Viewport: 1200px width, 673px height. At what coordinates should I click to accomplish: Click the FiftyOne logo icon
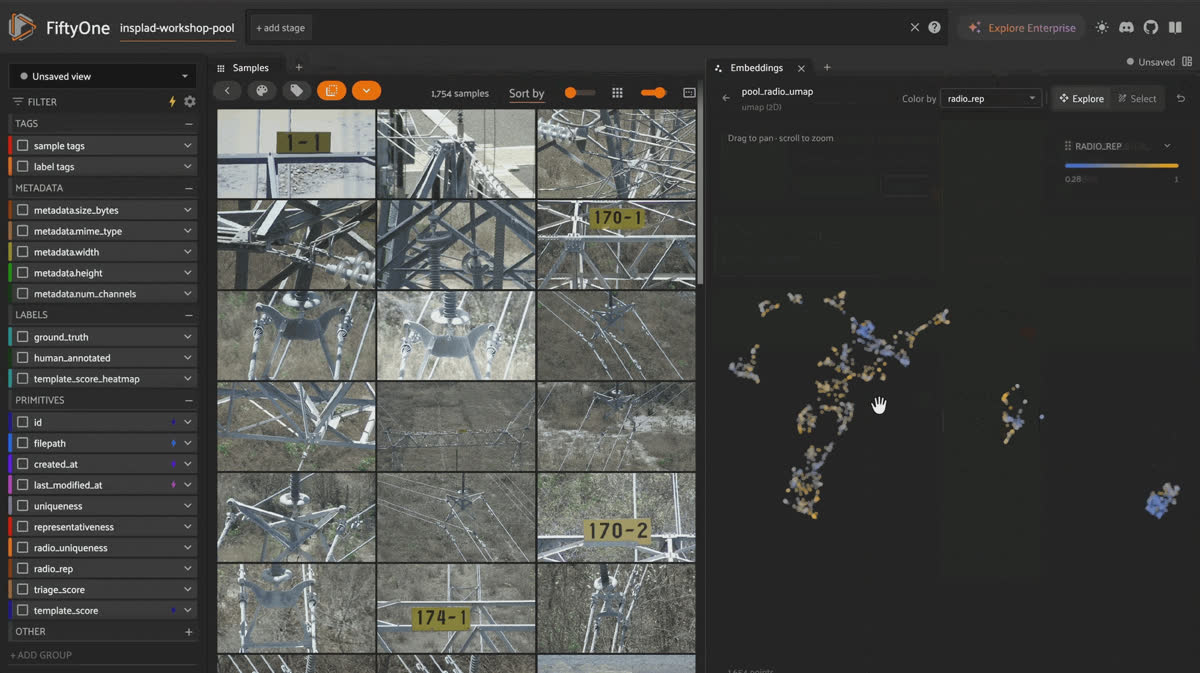pyautogui.click(x=22, y=28)
